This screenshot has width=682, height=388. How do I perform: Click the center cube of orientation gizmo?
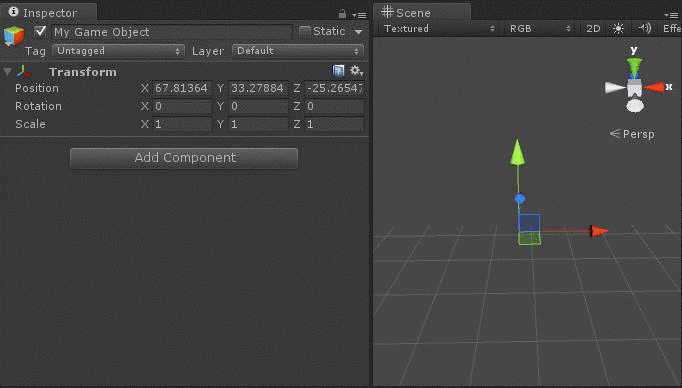[635, 88]
